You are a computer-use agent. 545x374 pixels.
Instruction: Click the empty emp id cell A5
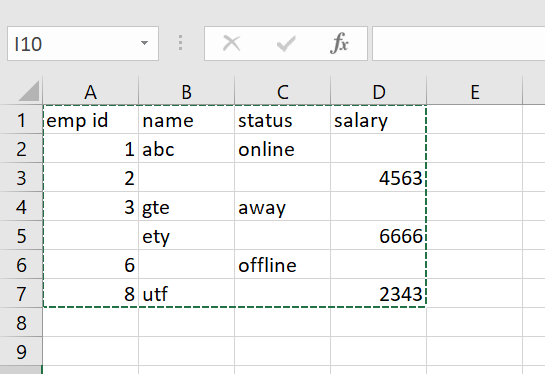click(91, 235)
